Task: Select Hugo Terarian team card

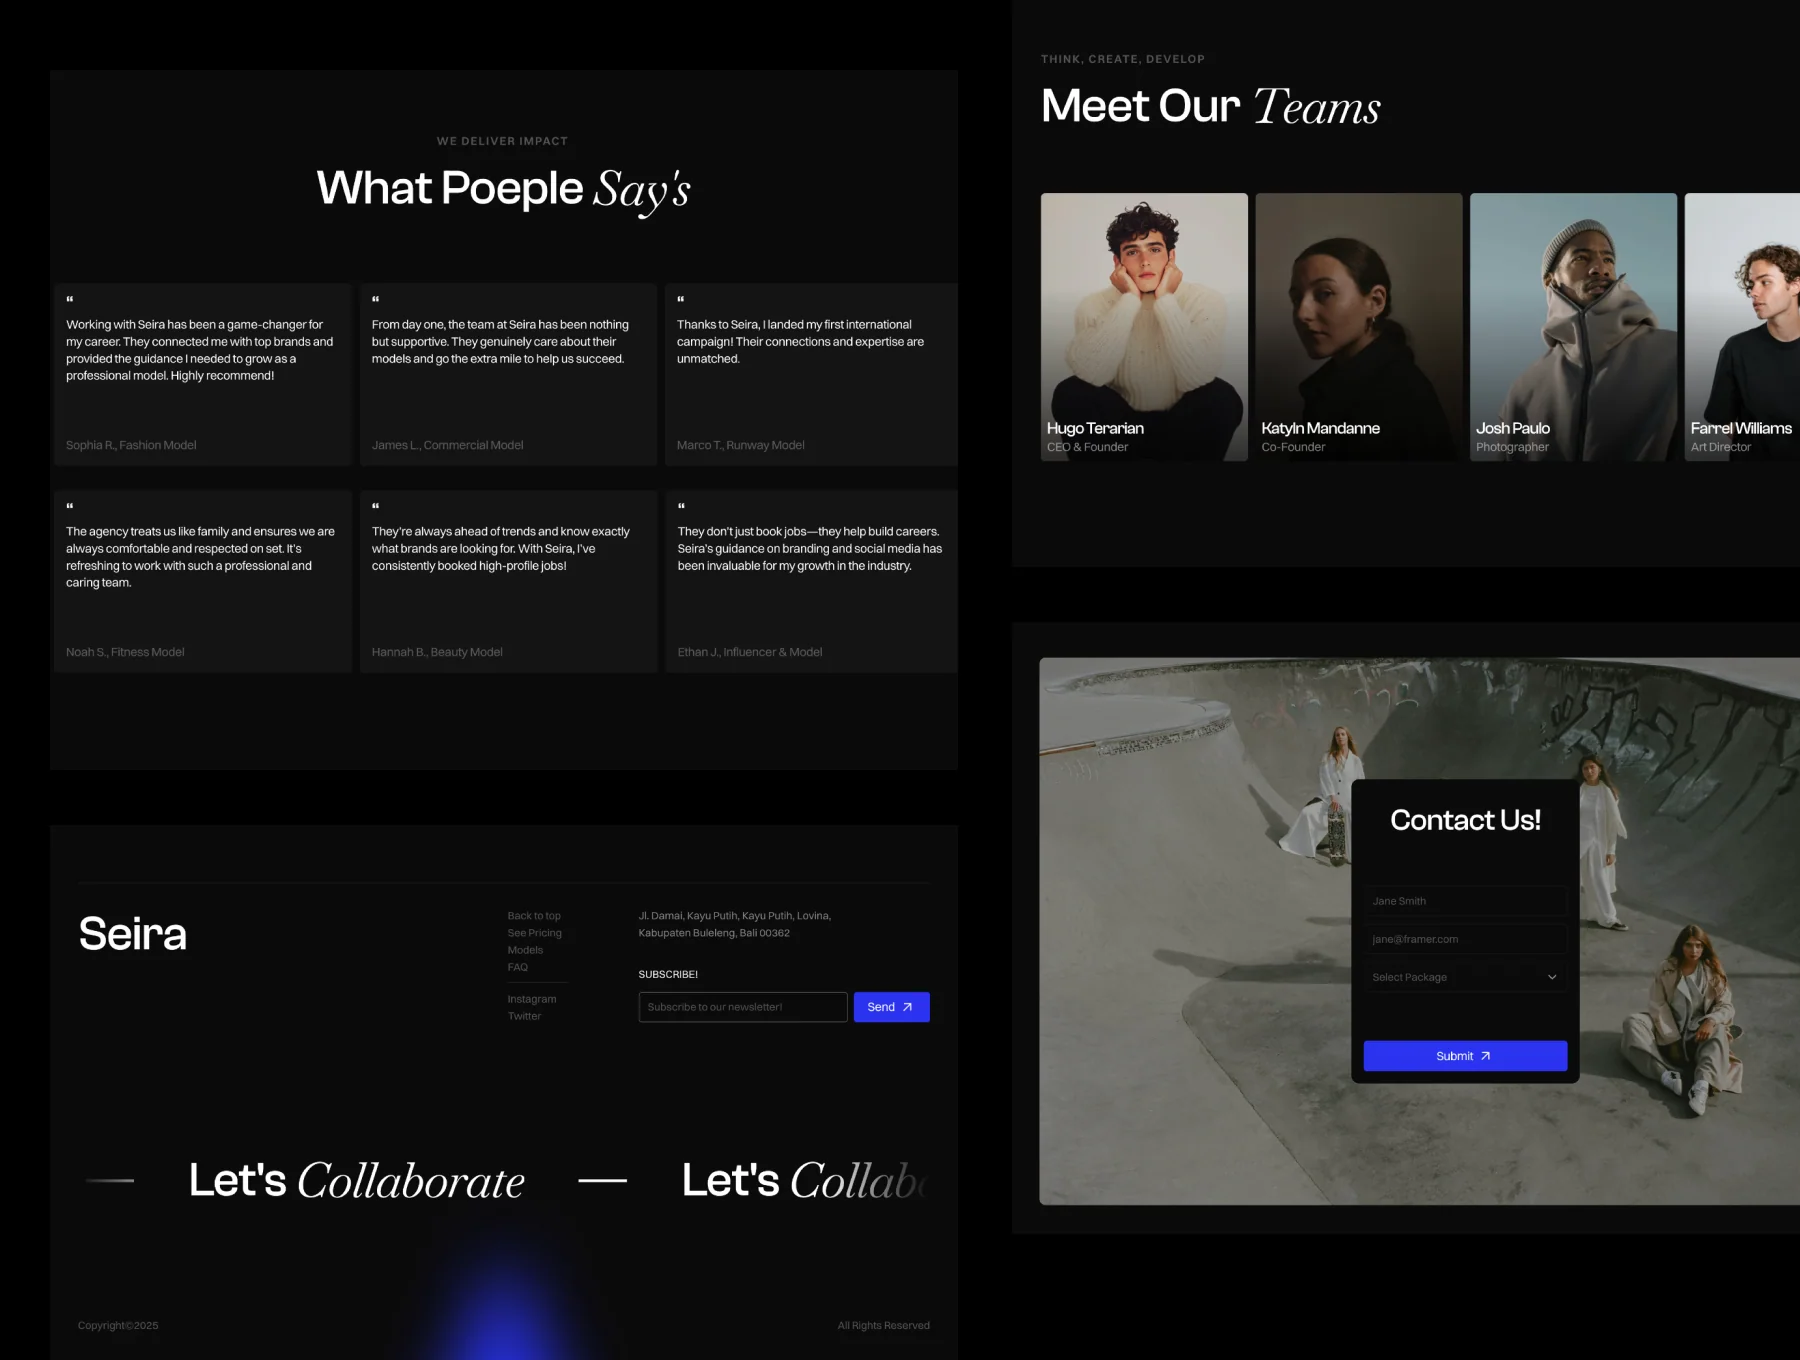Action: (x=1144, y=327)
